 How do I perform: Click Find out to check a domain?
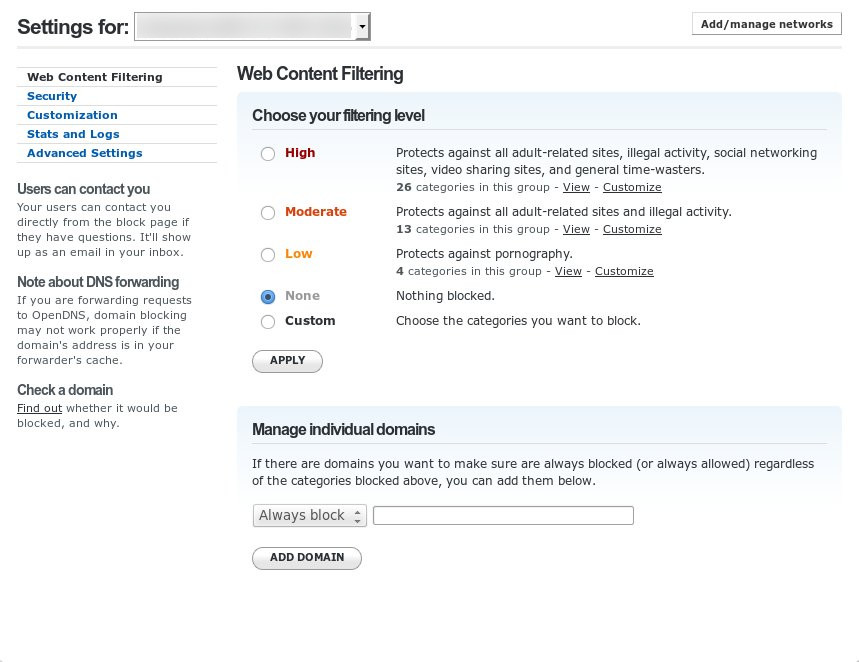click(x=39, y=408)
